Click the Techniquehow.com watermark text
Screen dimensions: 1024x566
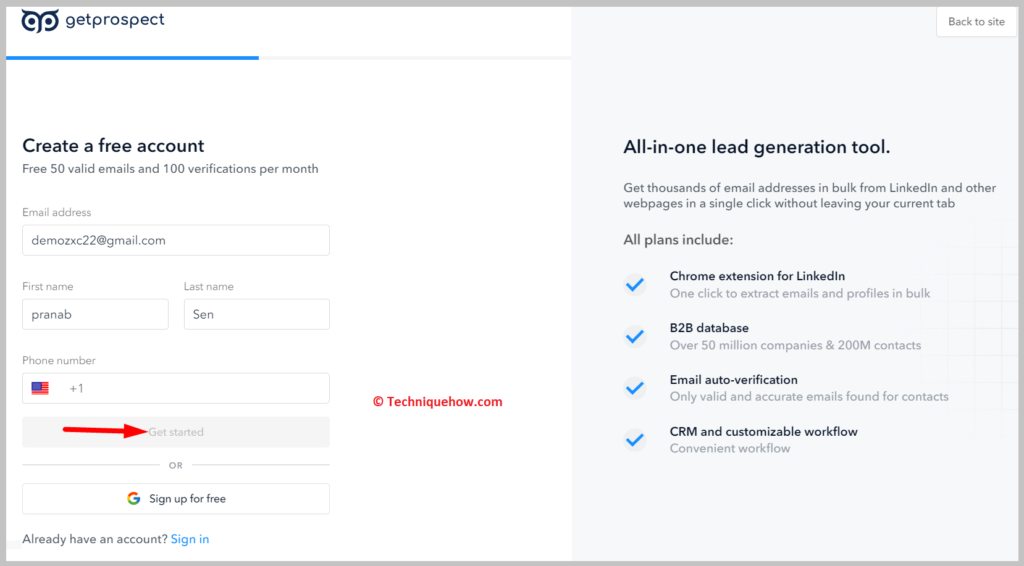[438, 401]
